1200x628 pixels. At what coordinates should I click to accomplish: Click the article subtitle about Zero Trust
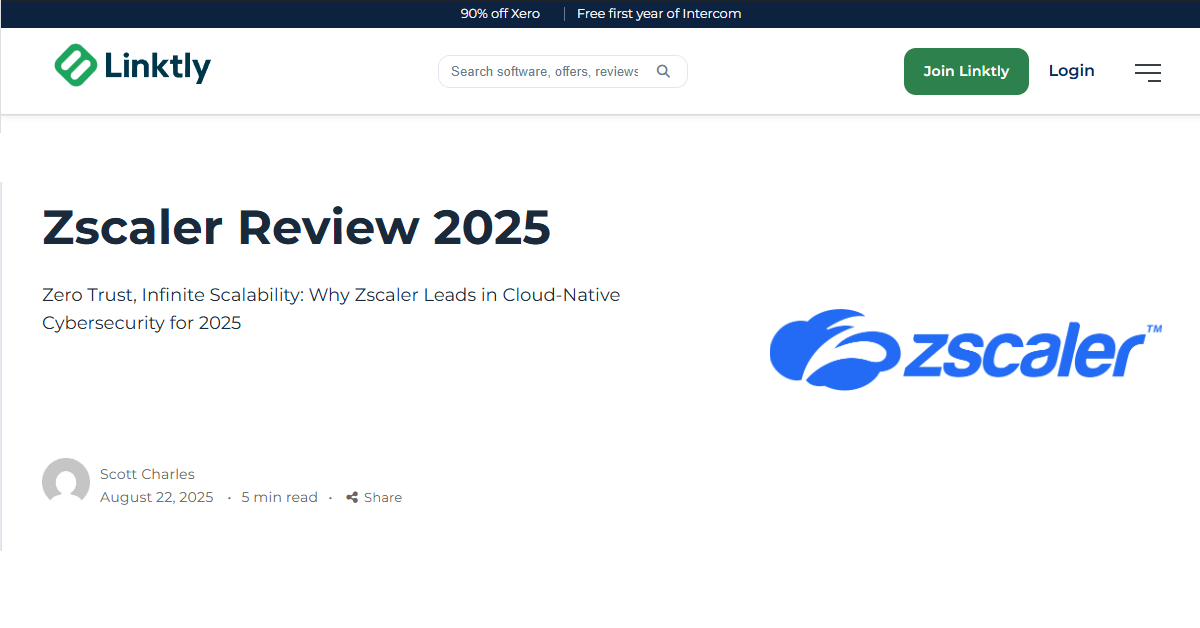[330, 308]
